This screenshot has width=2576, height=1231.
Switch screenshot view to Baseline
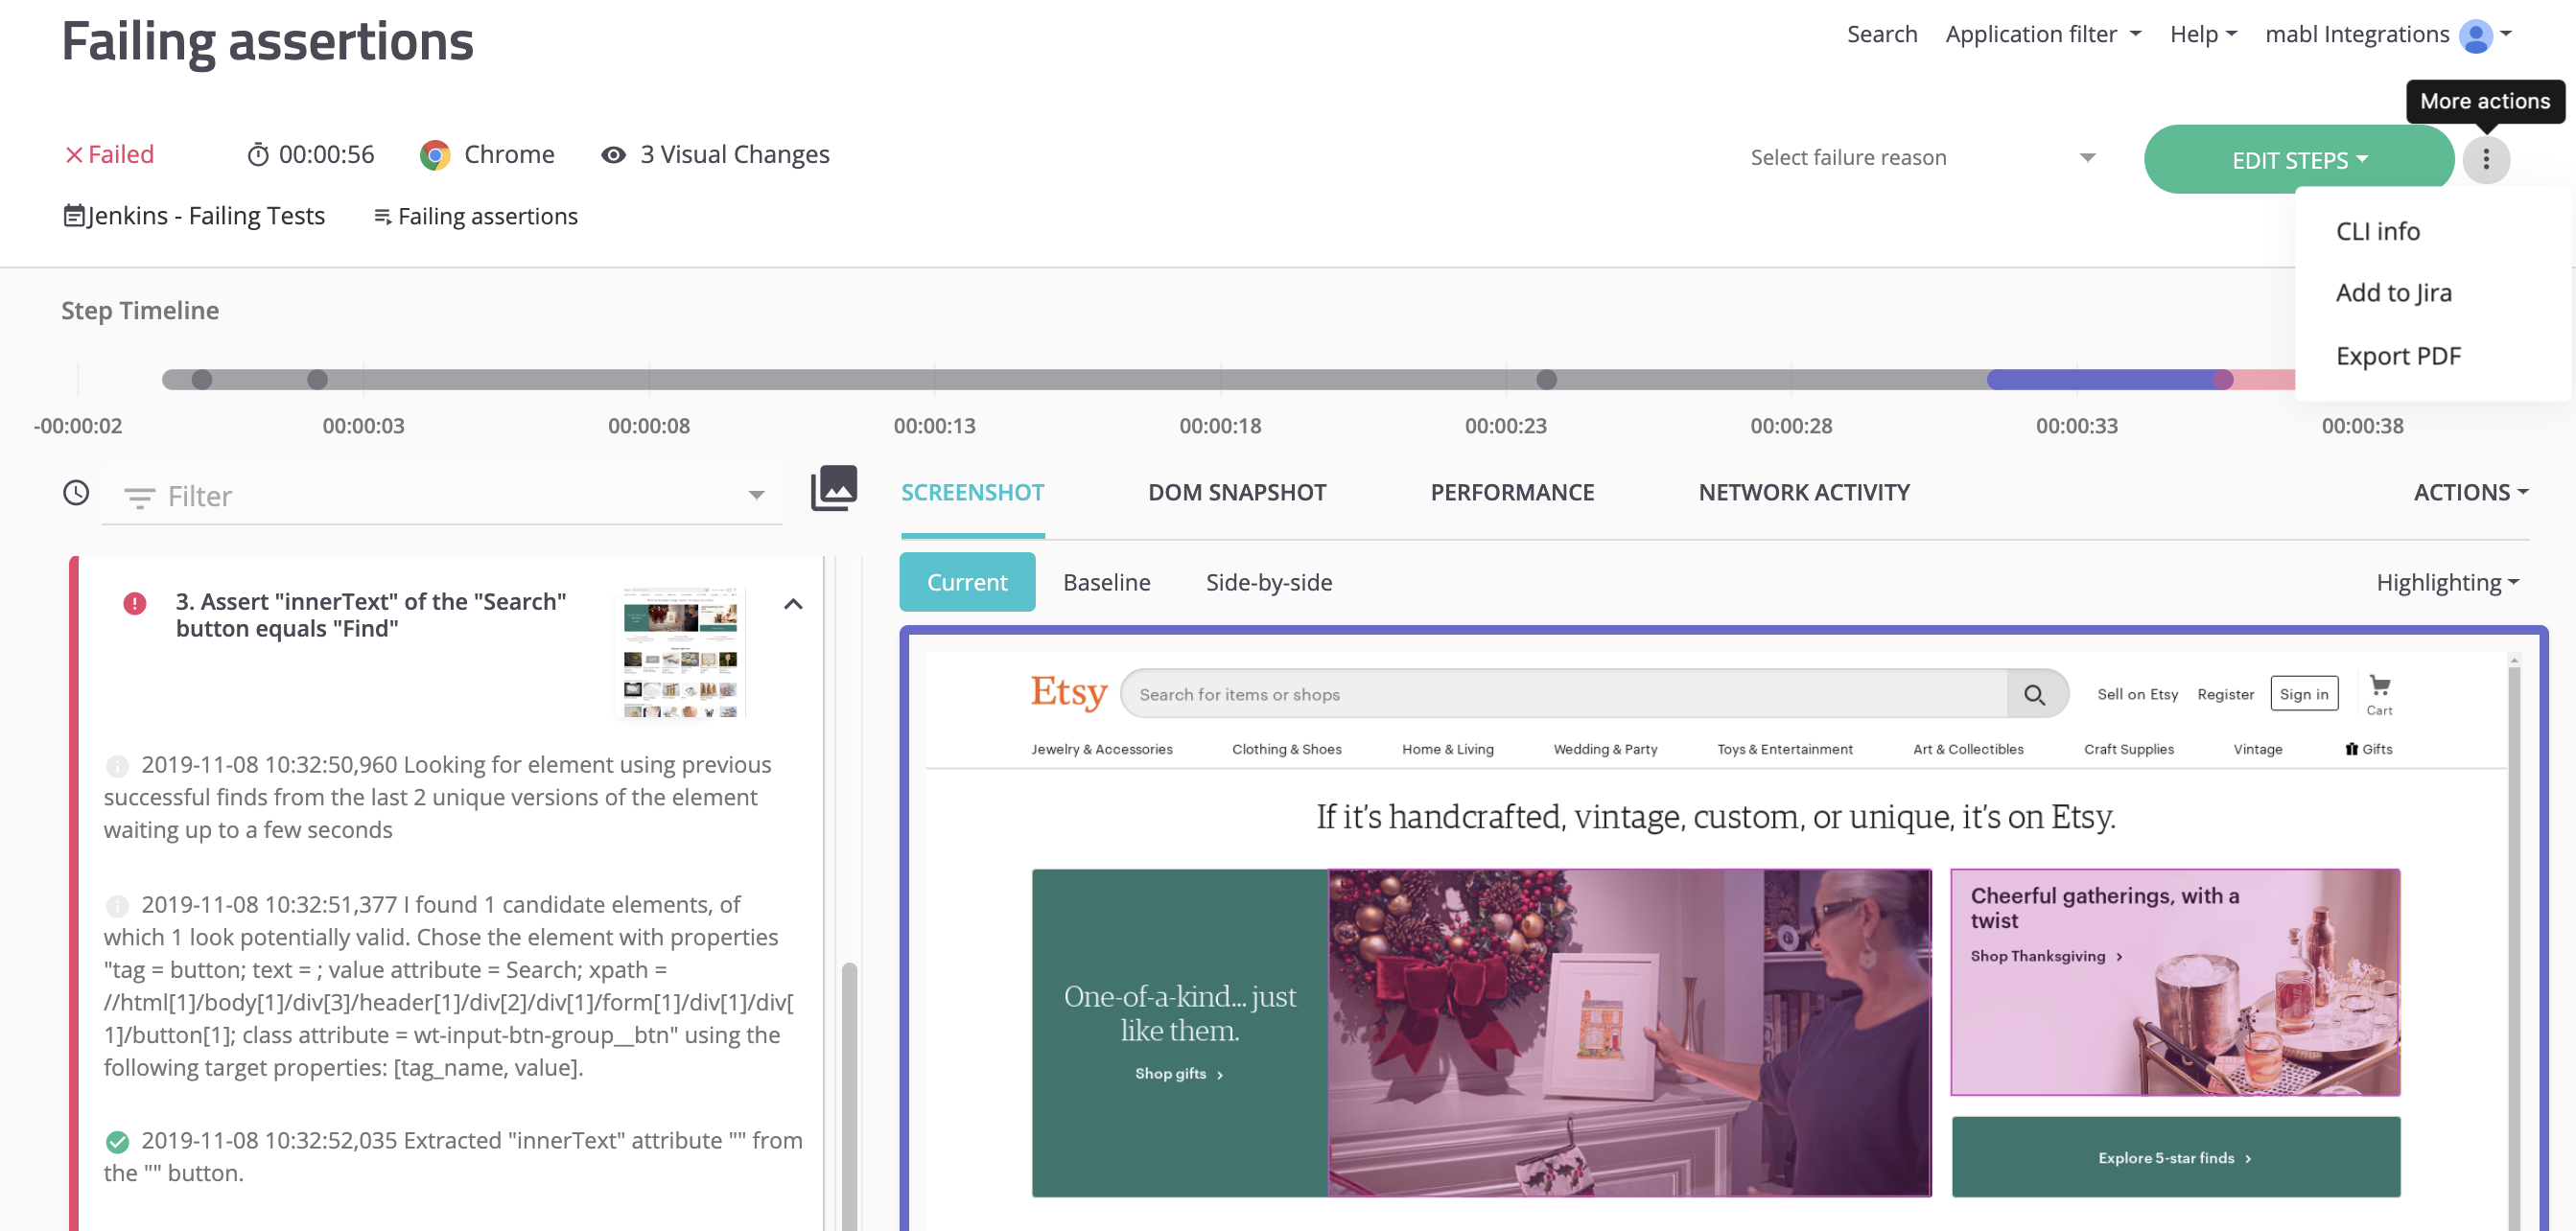[x=1106, y=582]
